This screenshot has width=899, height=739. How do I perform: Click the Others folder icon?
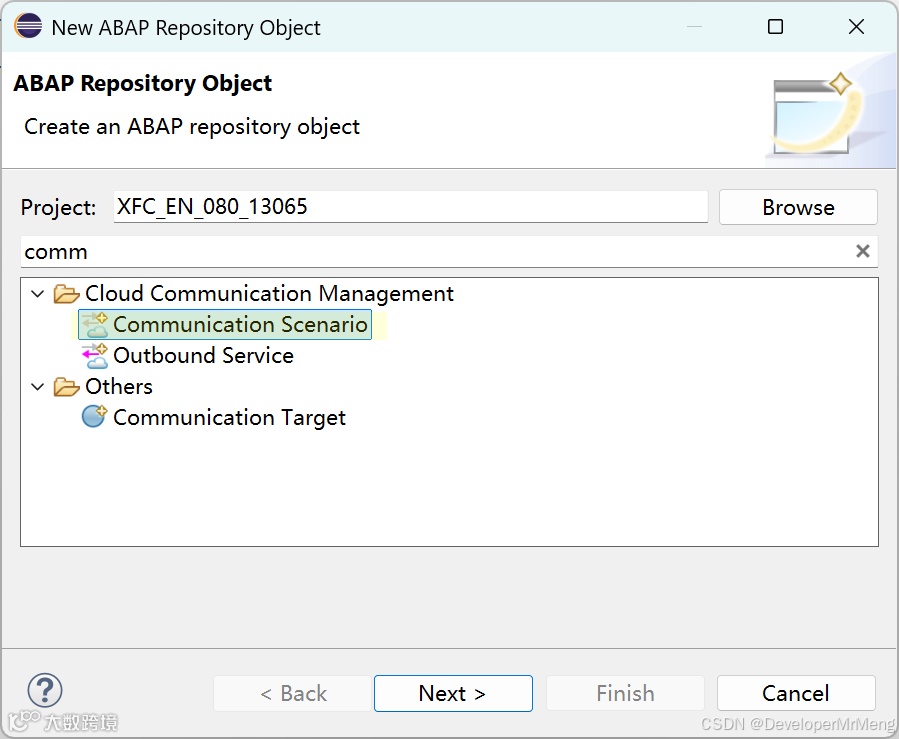67,387
